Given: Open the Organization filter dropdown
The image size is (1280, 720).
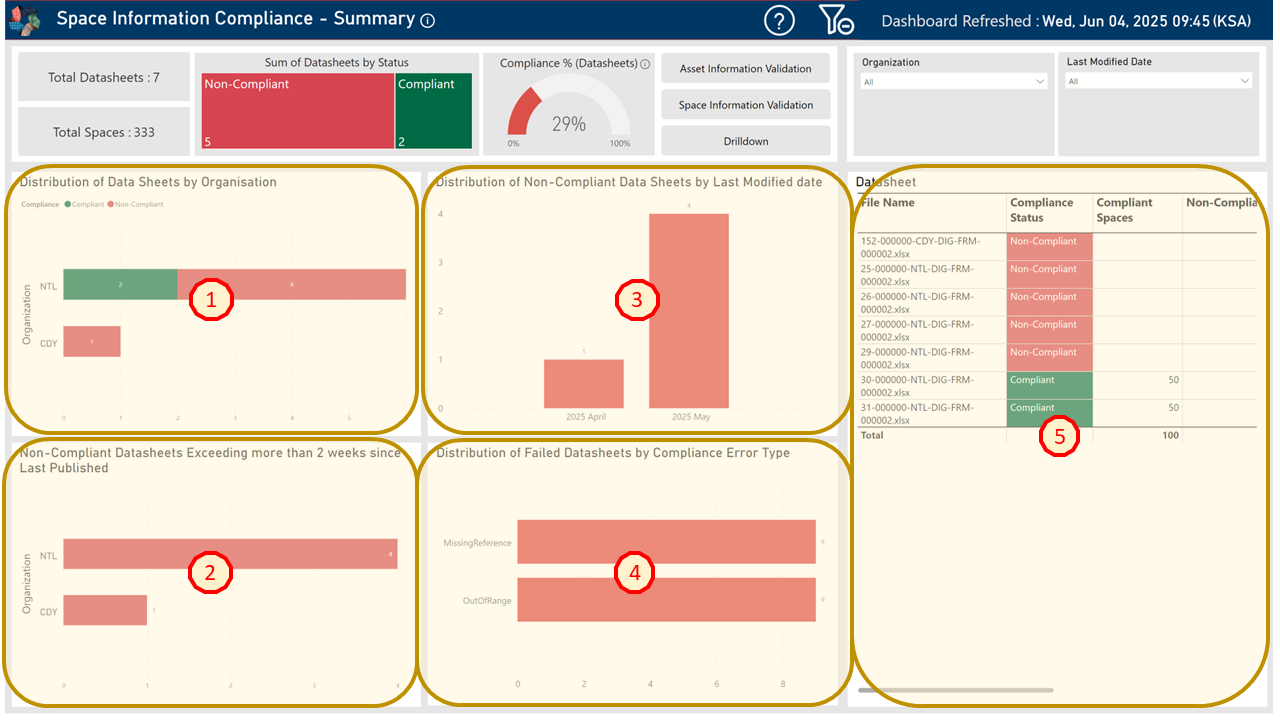Looking at the screenshot, I should (954, 82).
